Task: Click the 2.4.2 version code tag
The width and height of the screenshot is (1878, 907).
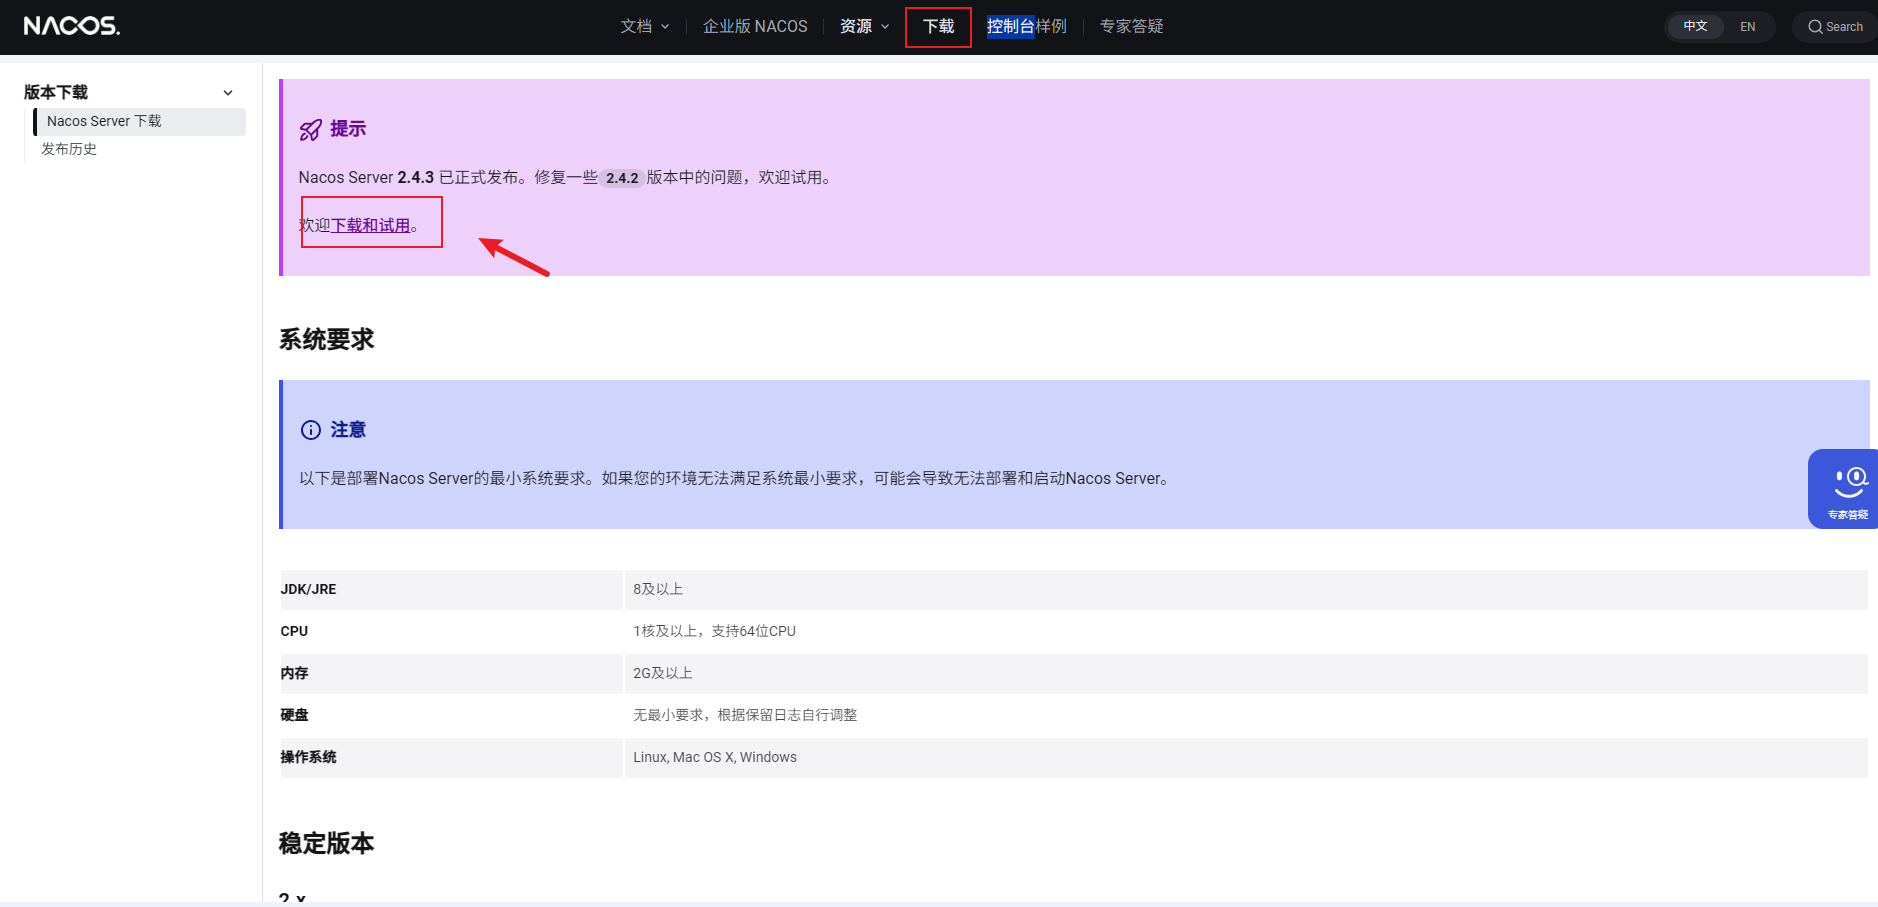Action: click(x=622, y=178)
